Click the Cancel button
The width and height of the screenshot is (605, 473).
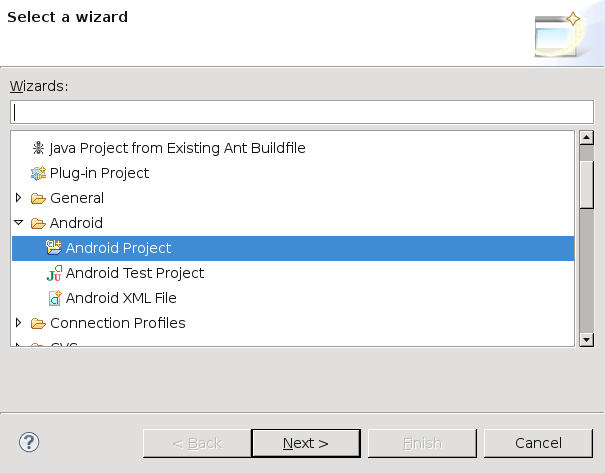[538, 443]
